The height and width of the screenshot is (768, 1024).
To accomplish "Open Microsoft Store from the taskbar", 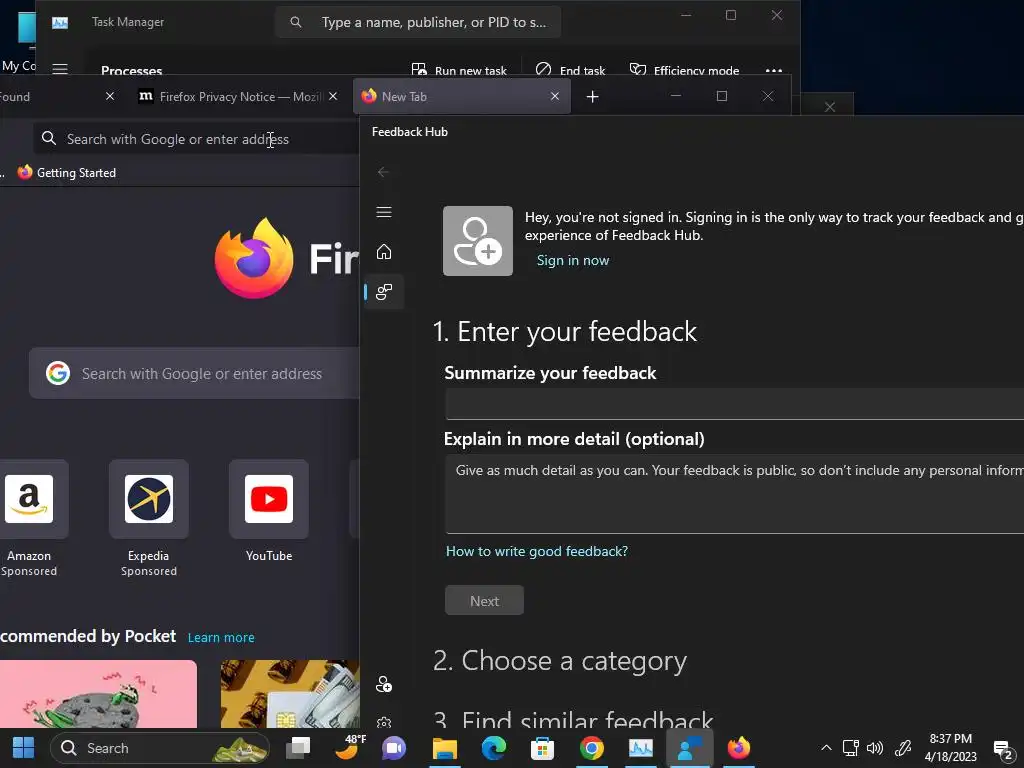I will click(542, 748).
